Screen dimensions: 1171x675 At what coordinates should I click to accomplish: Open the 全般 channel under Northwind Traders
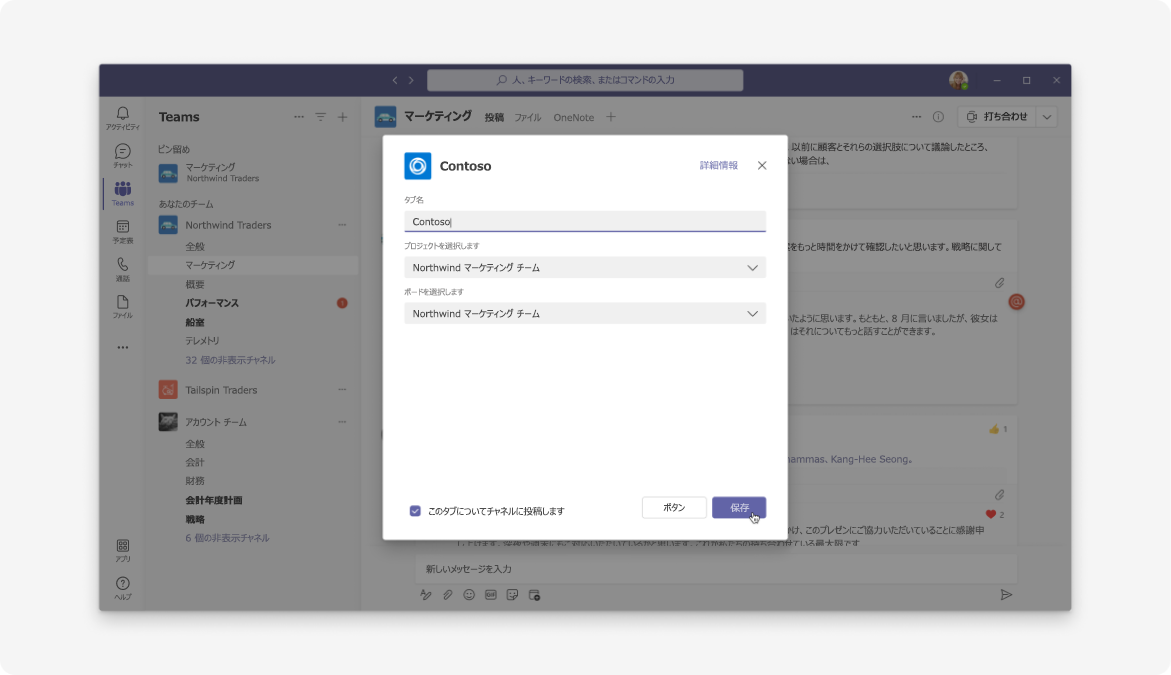tap(195, 246)
